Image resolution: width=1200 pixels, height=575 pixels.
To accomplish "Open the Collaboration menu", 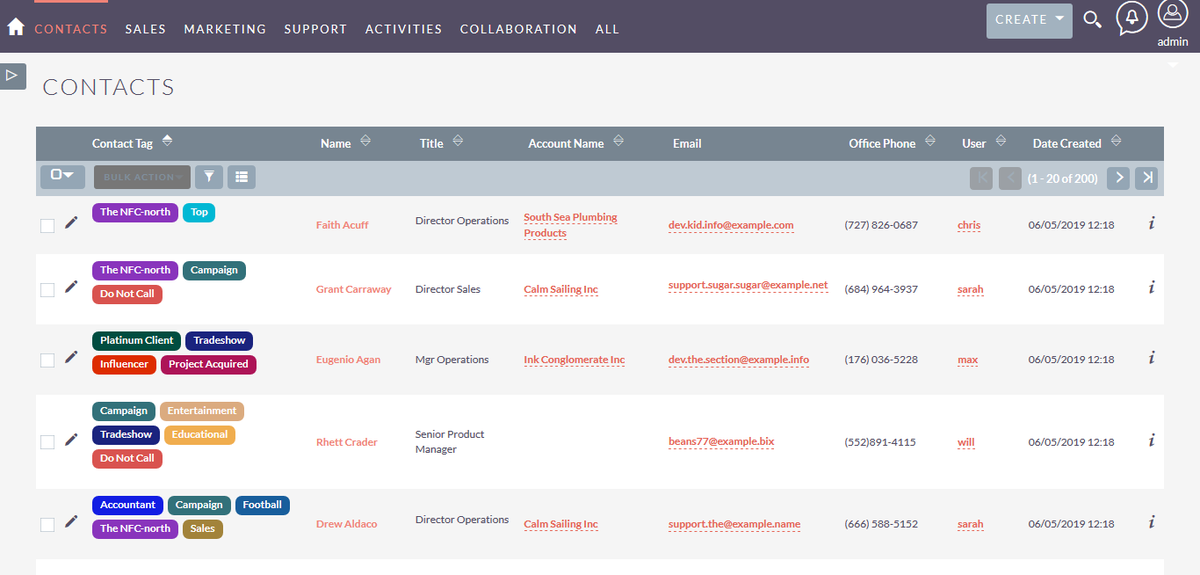I will [519, 29].
